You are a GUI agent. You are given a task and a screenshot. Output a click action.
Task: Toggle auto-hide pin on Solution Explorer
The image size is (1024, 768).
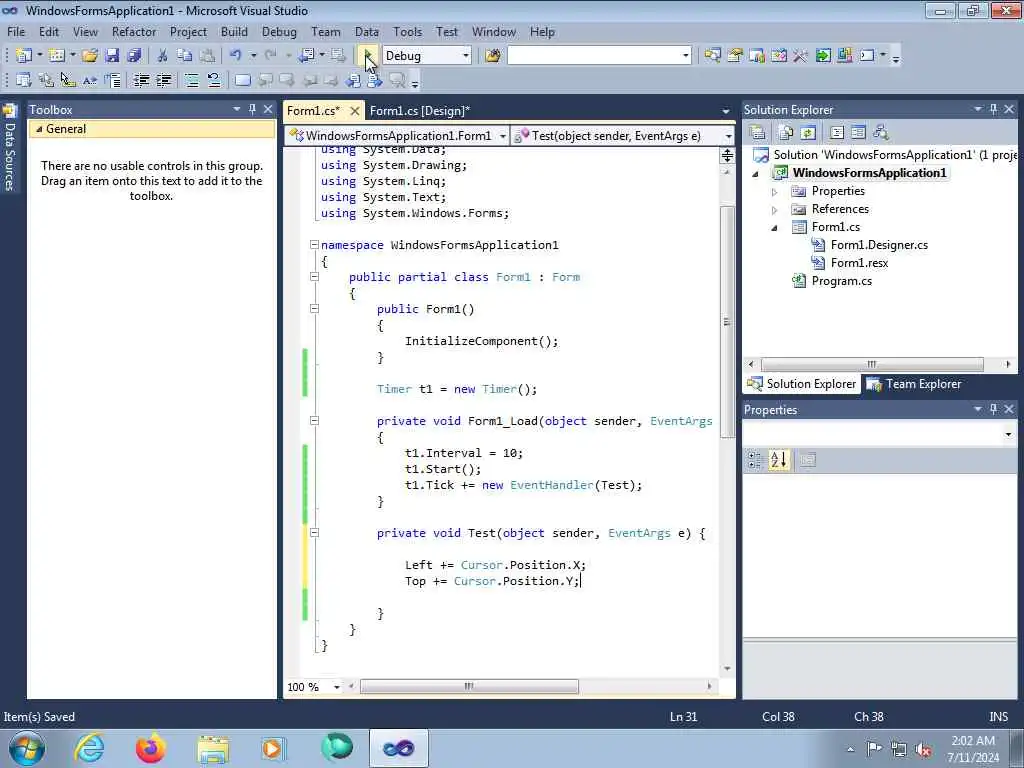point(993,109)
